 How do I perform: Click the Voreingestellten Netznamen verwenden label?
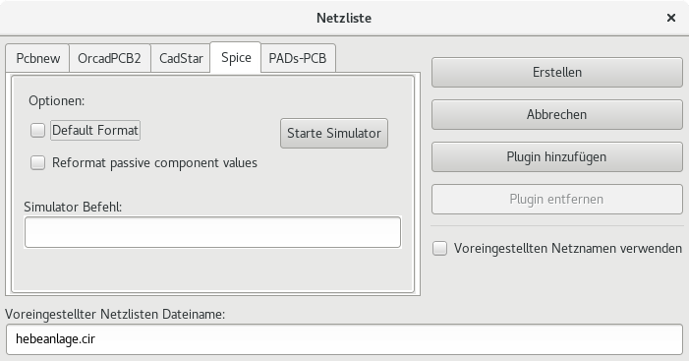tap(568, 249)
